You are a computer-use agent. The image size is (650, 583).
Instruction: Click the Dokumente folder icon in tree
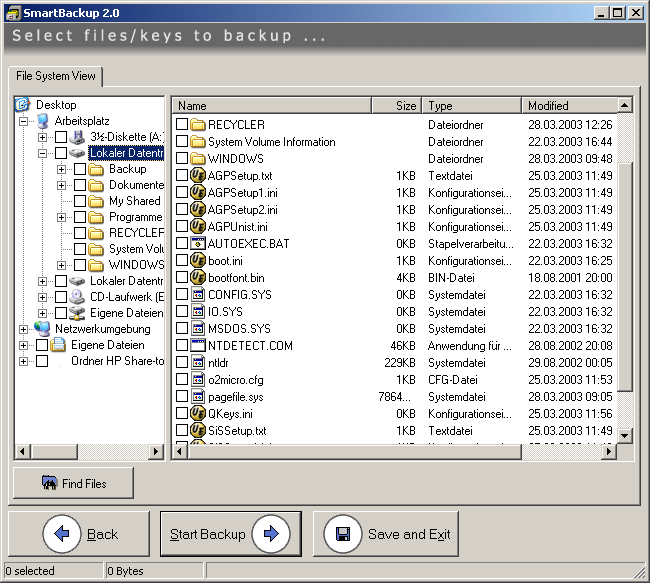click(96, 185)
